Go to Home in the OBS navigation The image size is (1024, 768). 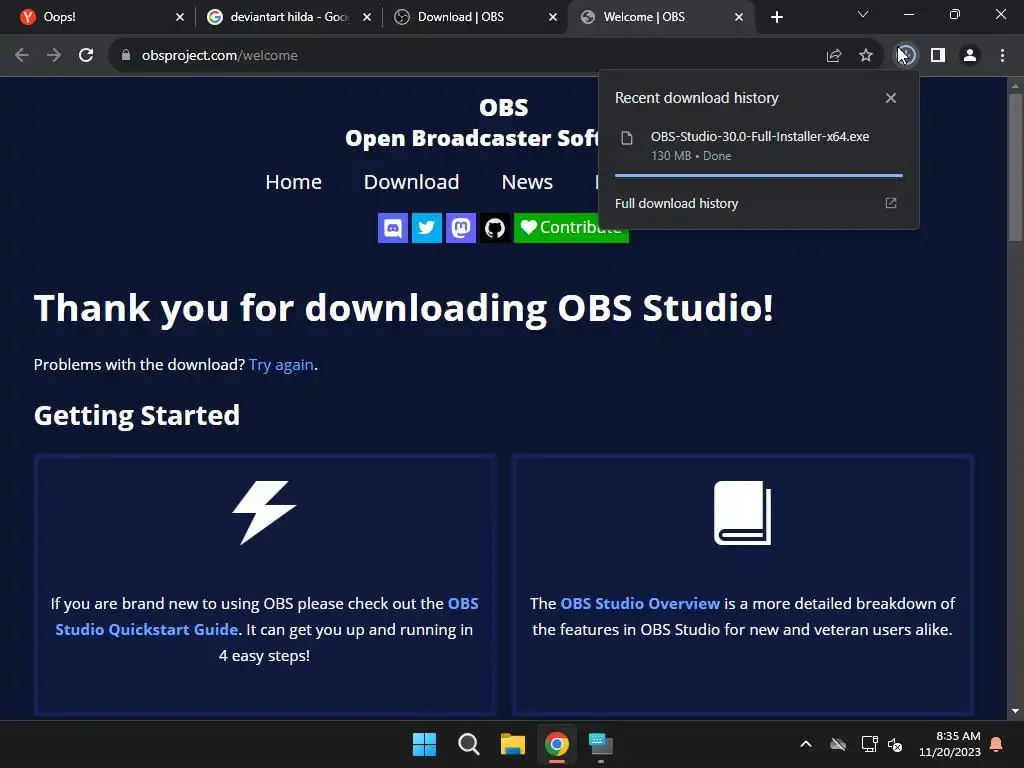(293, 182)
